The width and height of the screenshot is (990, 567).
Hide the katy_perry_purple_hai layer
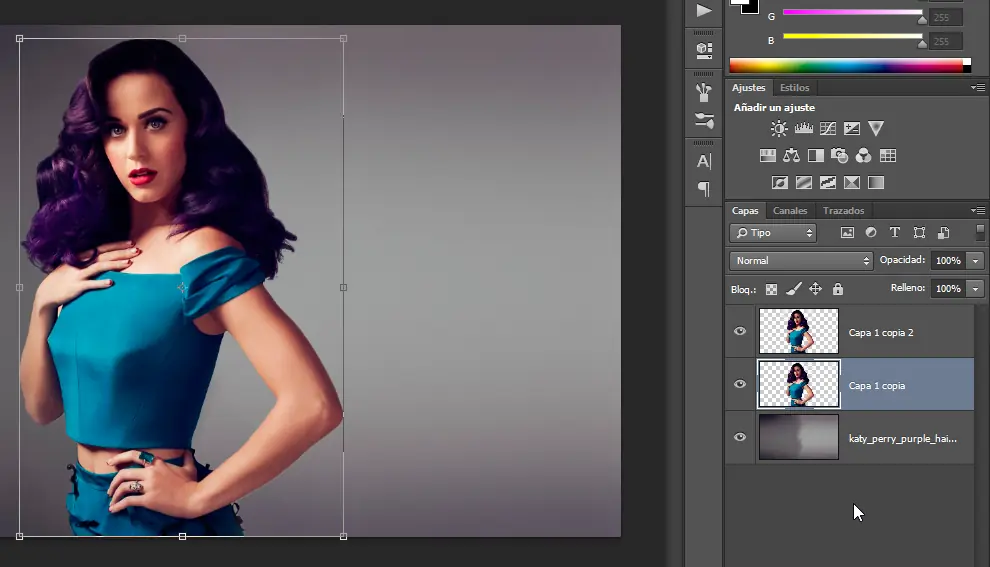pyautogui.click(x=740, y=437)
